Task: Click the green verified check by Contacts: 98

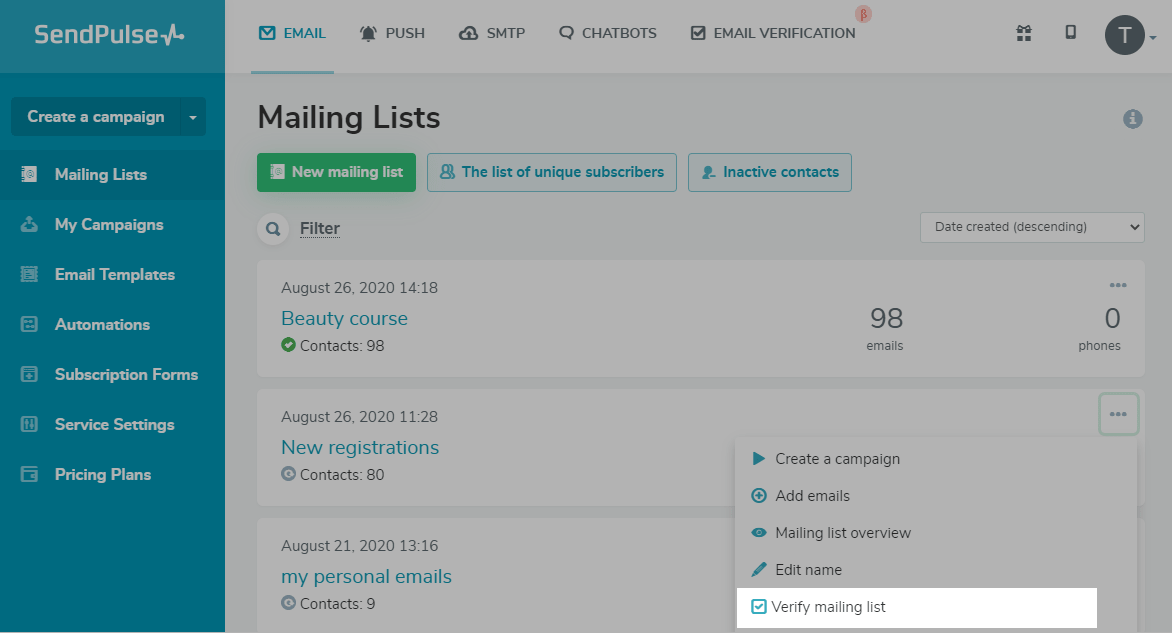Action: coord(289,345)
